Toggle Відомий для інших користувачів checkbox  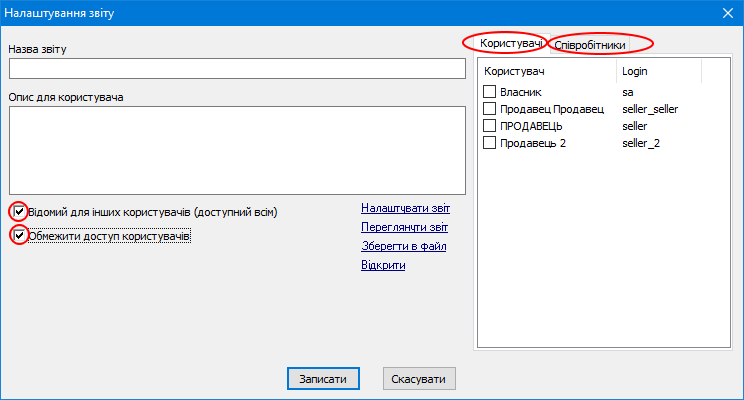click(x=18, y=211)
